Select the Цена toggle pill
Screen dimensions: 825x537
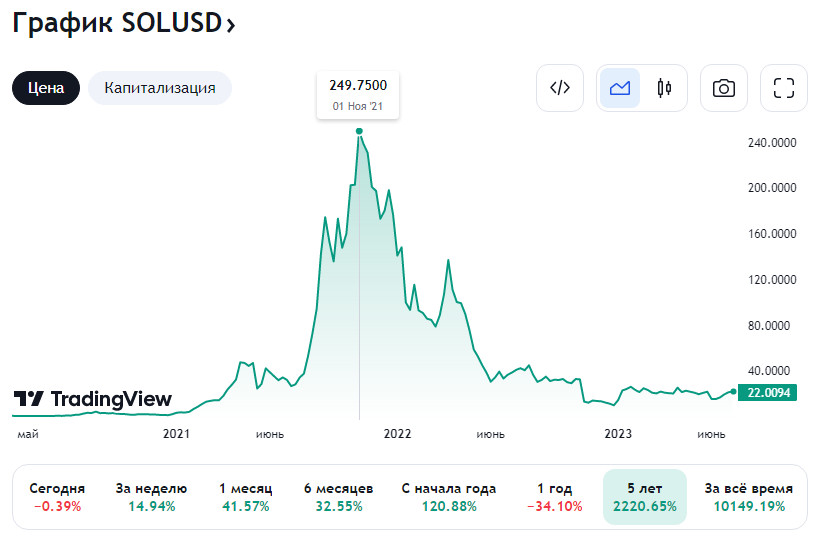(x=46, y=88)
